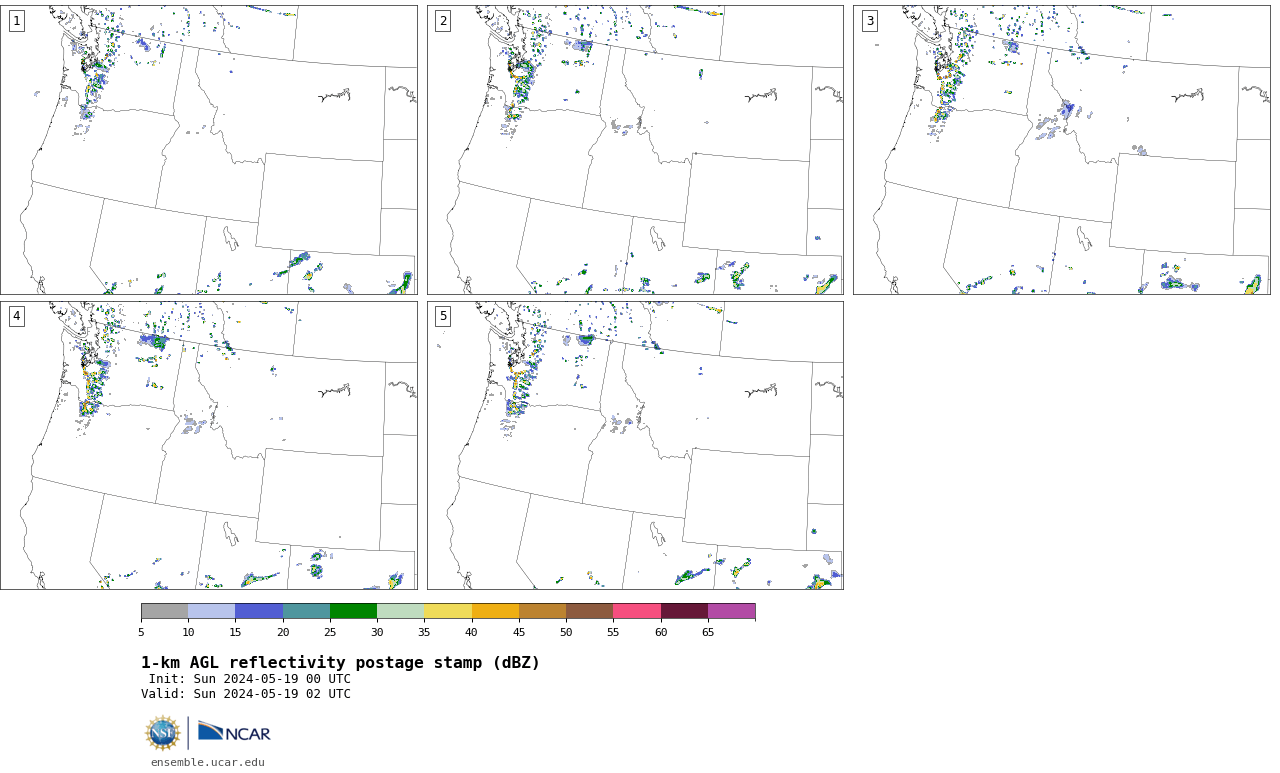1280x773 pixels.
Task: Click the panel number label '2'
Action: [x=443, y=21]
